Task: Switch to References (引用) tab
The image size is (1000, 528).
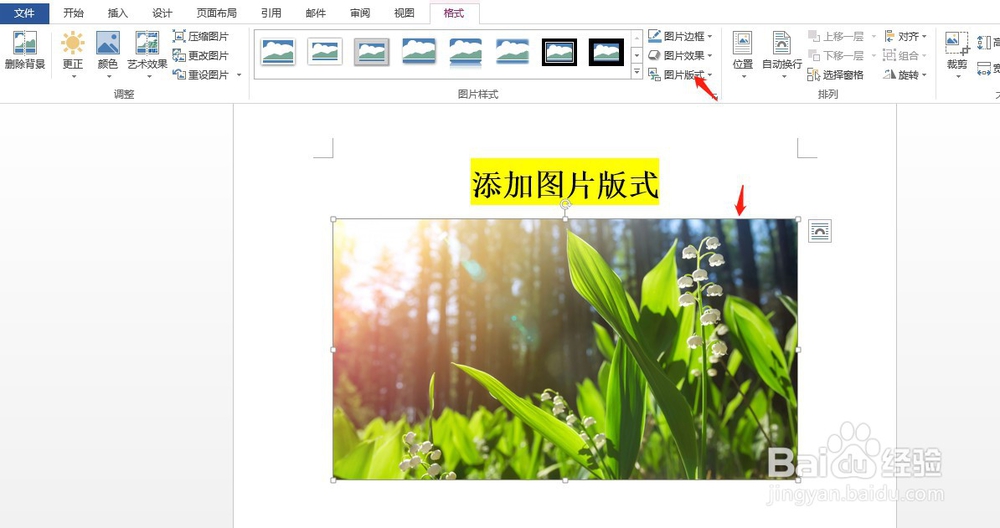Action: click(x=271, y=13)
